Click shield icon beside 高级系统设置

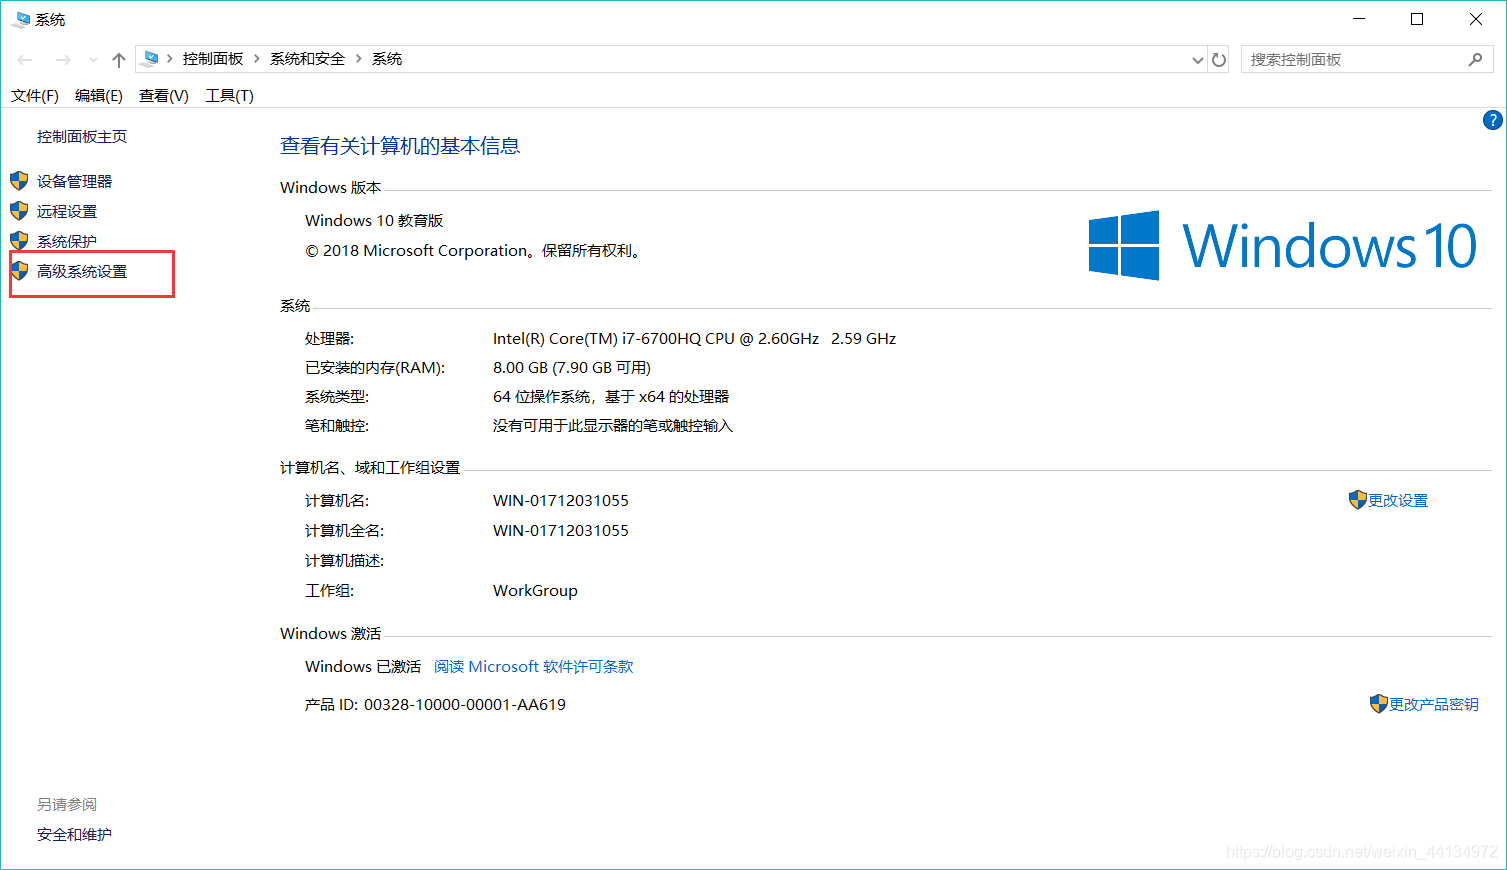(x=19, y=271)
